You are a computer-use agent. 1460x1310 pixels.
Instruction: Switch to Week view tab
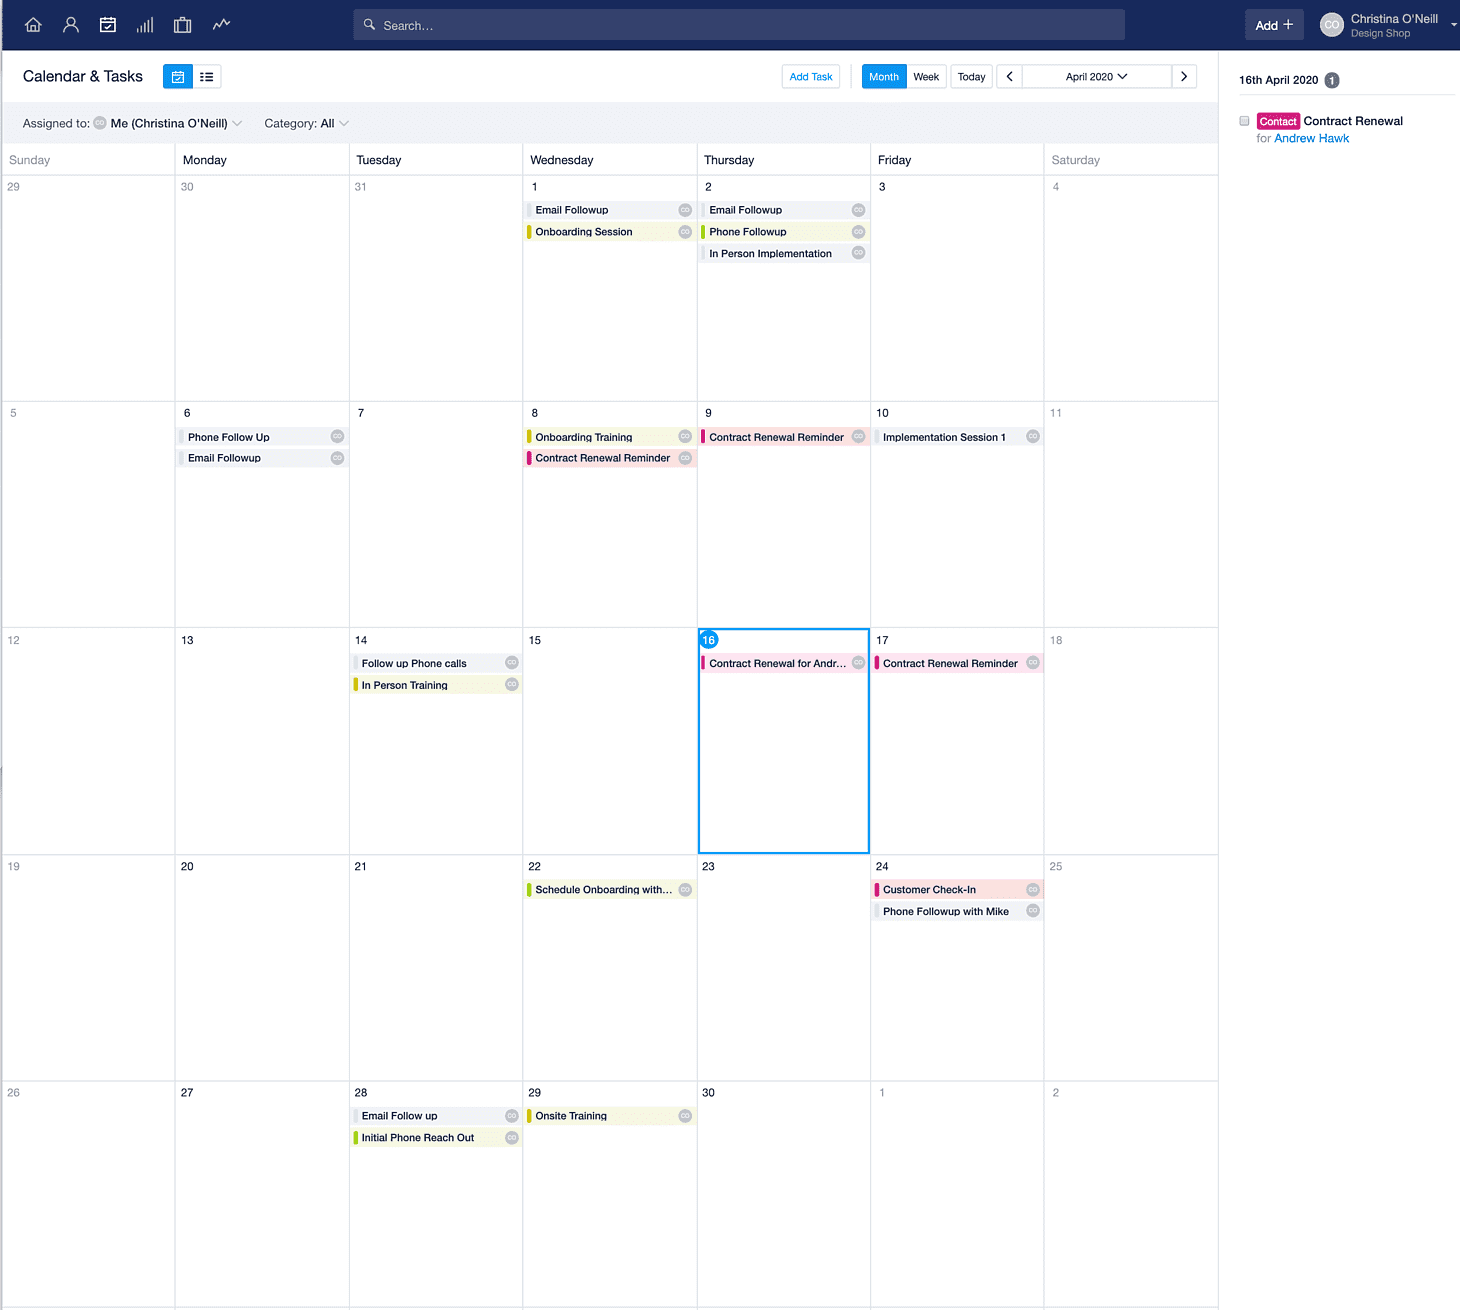coord(926,77)
